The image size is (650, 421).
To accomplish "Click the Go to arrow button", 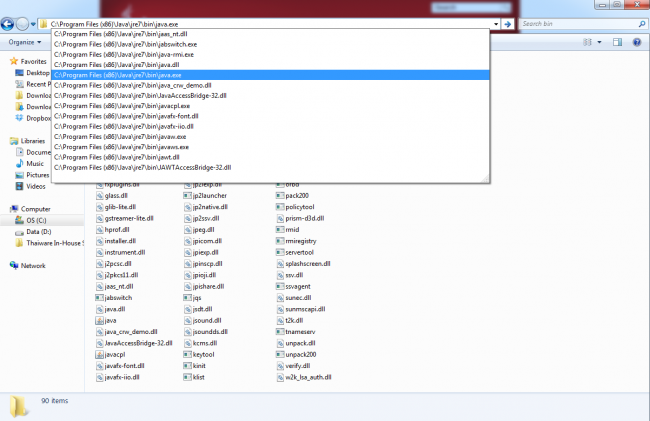I will (x=508, y=24).
